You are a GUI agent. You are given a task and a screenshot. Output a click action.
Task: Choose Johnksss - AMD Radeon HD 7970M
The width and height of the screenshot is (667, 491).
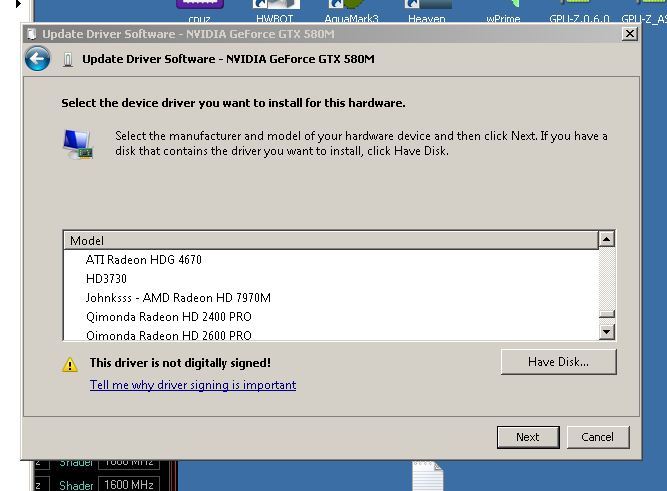point(178,298)
